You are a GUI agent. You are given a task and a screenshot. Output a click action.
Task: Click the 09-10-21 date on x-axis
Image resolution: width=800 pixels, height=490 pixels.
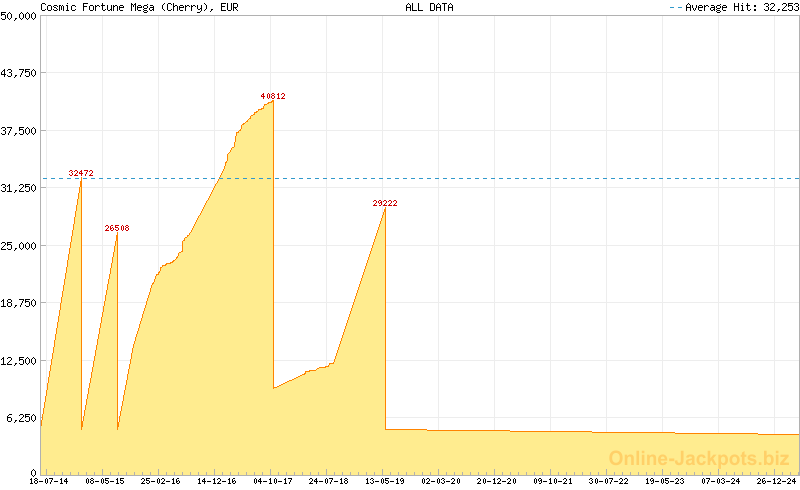click(x=553, y=481)
